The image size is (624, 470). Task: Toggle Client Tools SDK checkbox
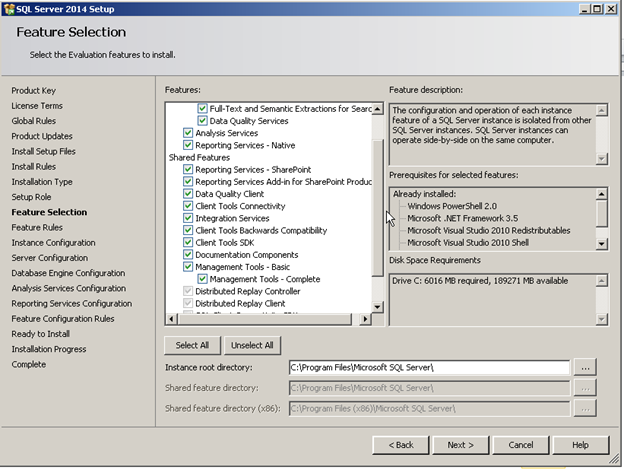tap(188, 242)
